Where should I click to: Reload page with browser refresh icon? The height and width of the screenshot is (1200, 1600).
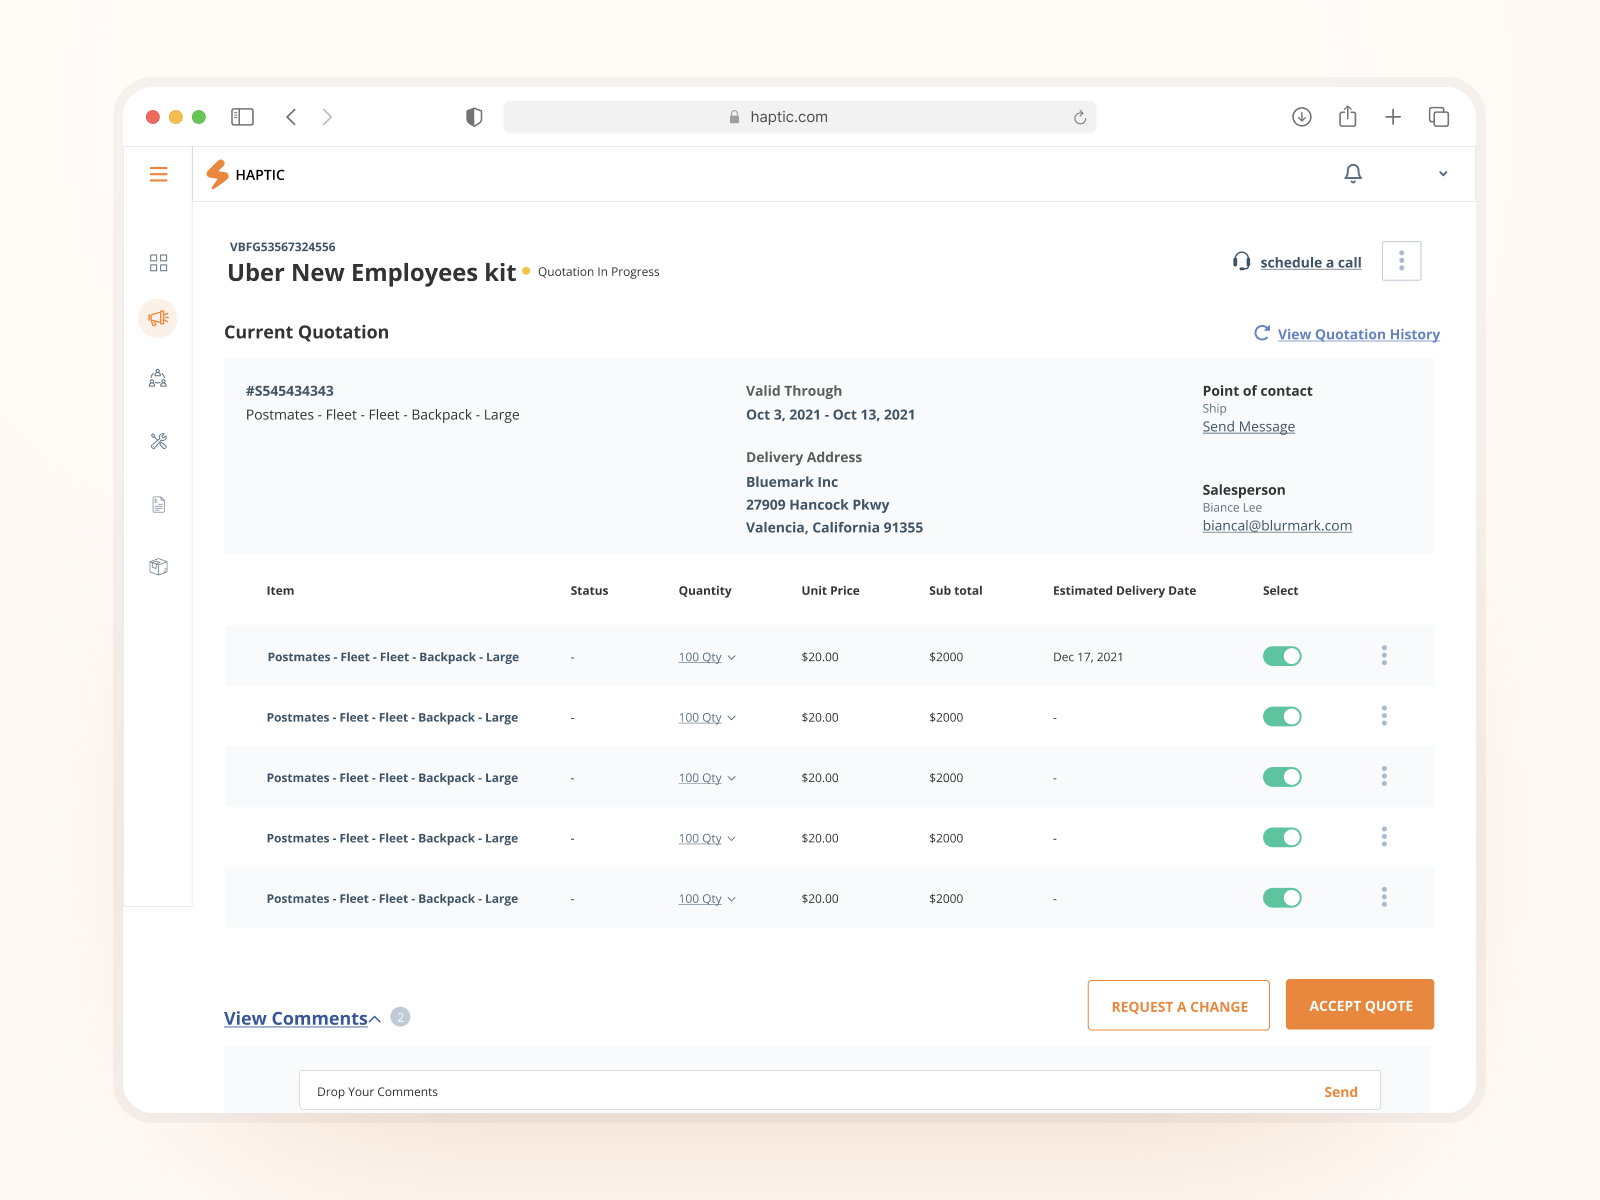(1080, 118)
